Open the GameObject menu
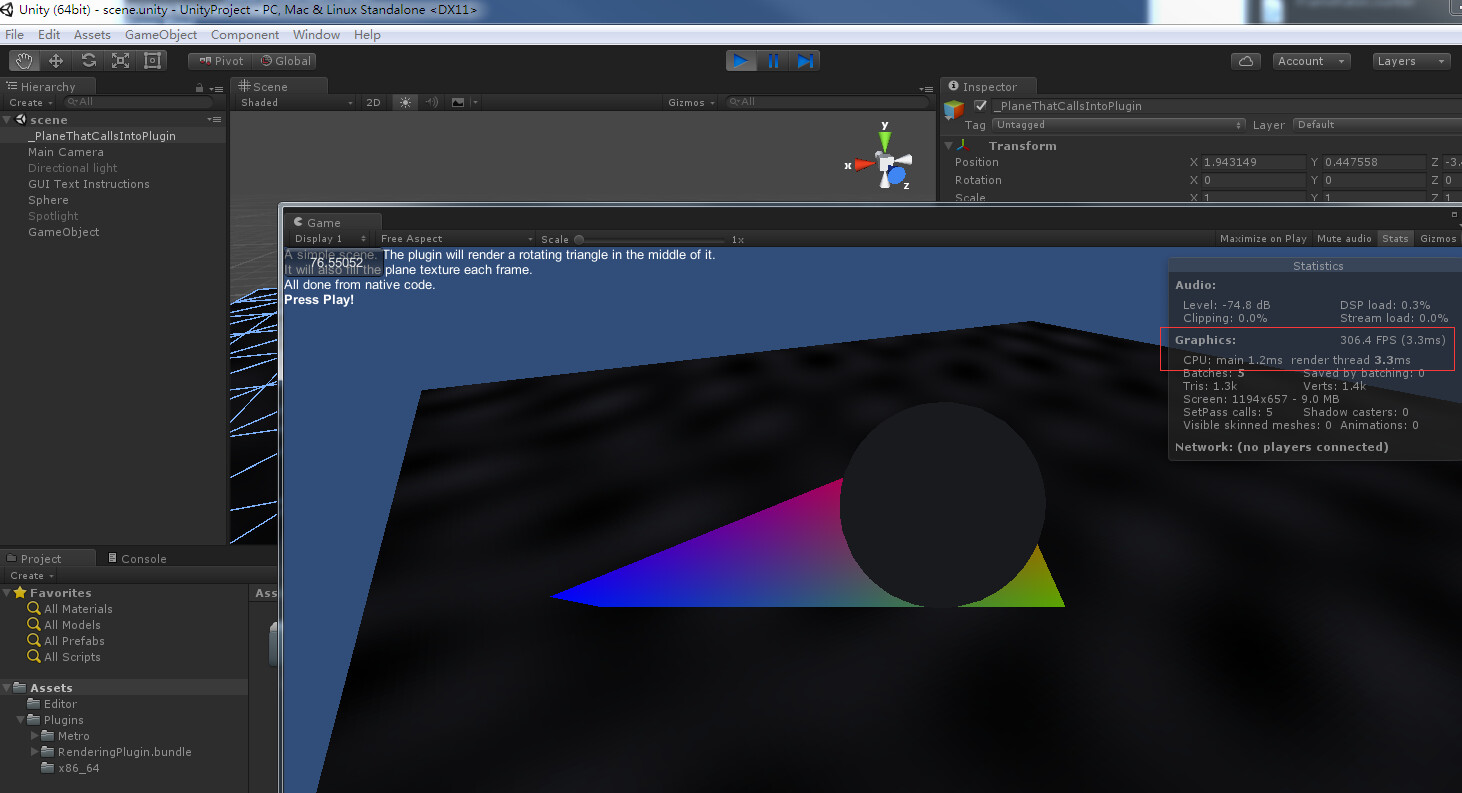Image resolution: width=1462 pixels, height=793 pixels. pos(160,34)
